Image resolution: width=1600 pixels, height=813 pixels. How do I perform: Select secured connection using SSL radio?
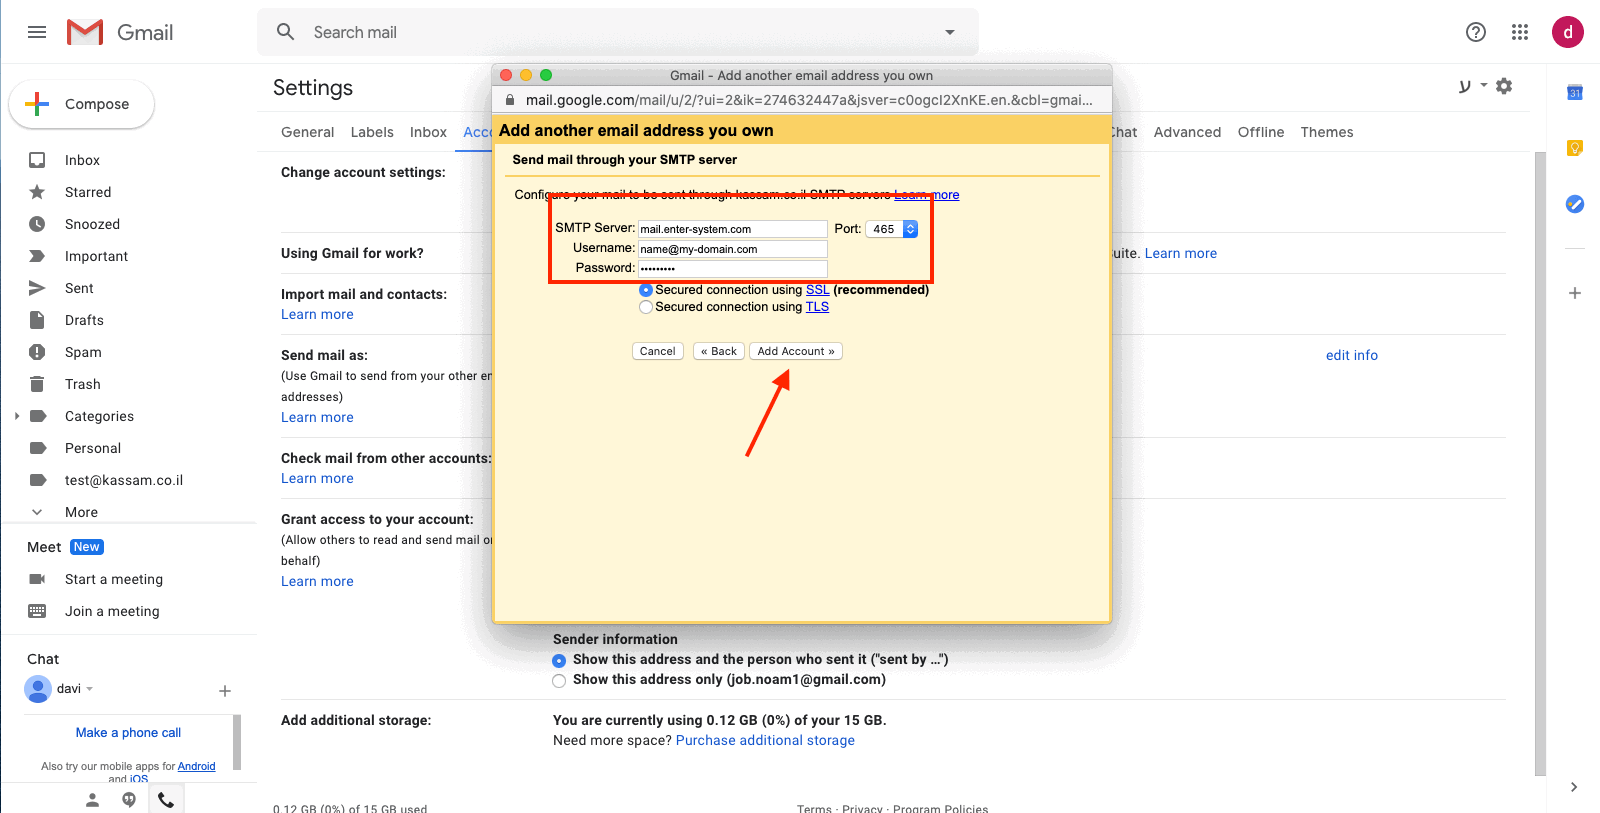coord(646,290)
